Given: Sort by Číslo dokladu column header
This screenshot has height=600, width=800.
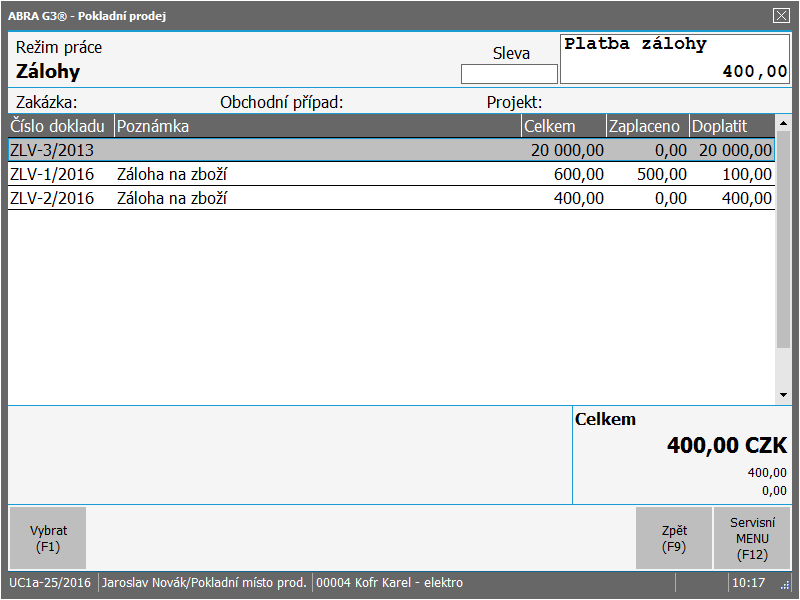Looking at the screenshot, I should pos(60,126).
